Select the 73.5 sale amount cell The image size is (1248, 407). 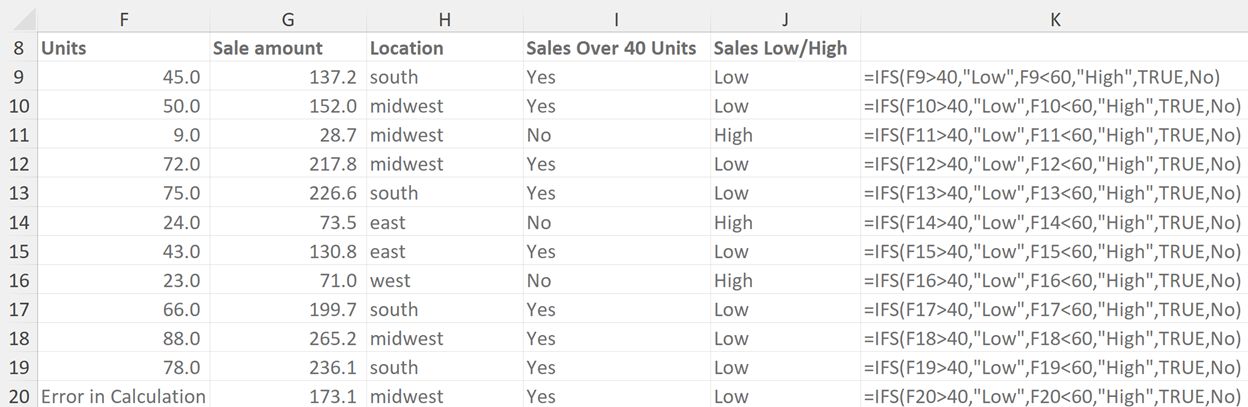click(287, 222)
